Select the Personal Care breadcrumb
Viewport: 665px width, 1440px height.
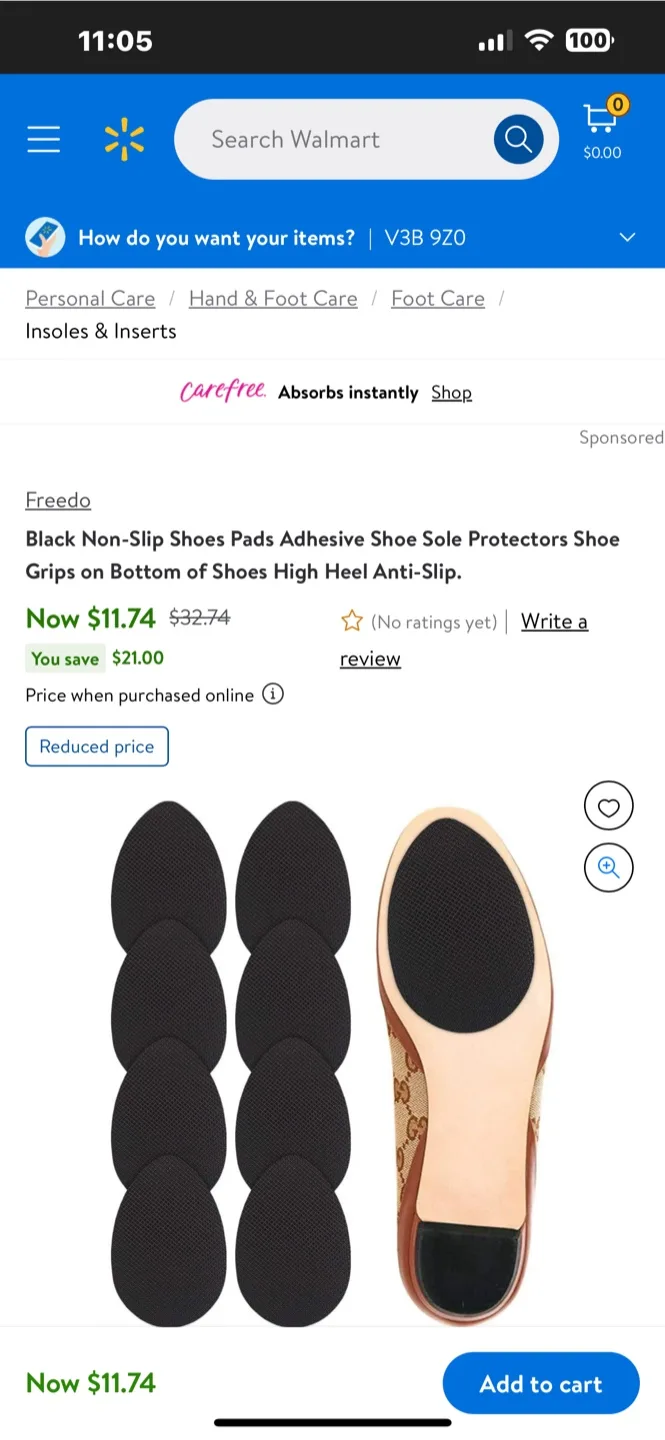click(90, 298)
